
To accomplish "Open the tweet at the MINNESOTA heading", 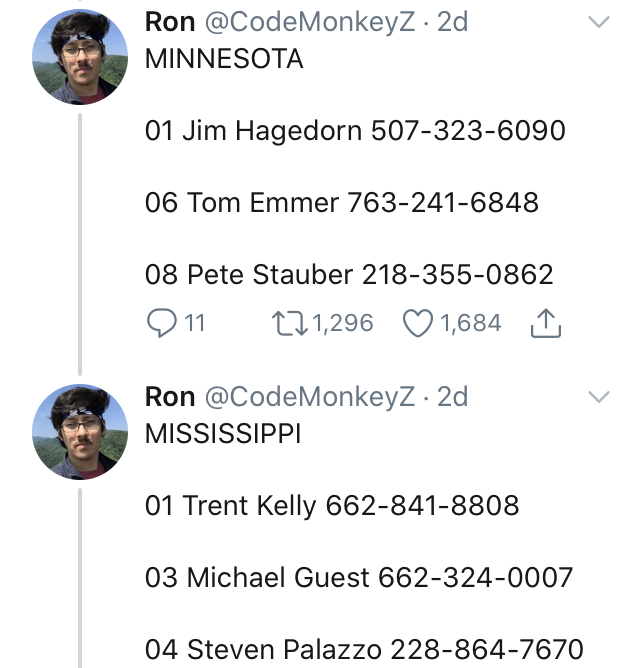I will (x=224, y=59).
